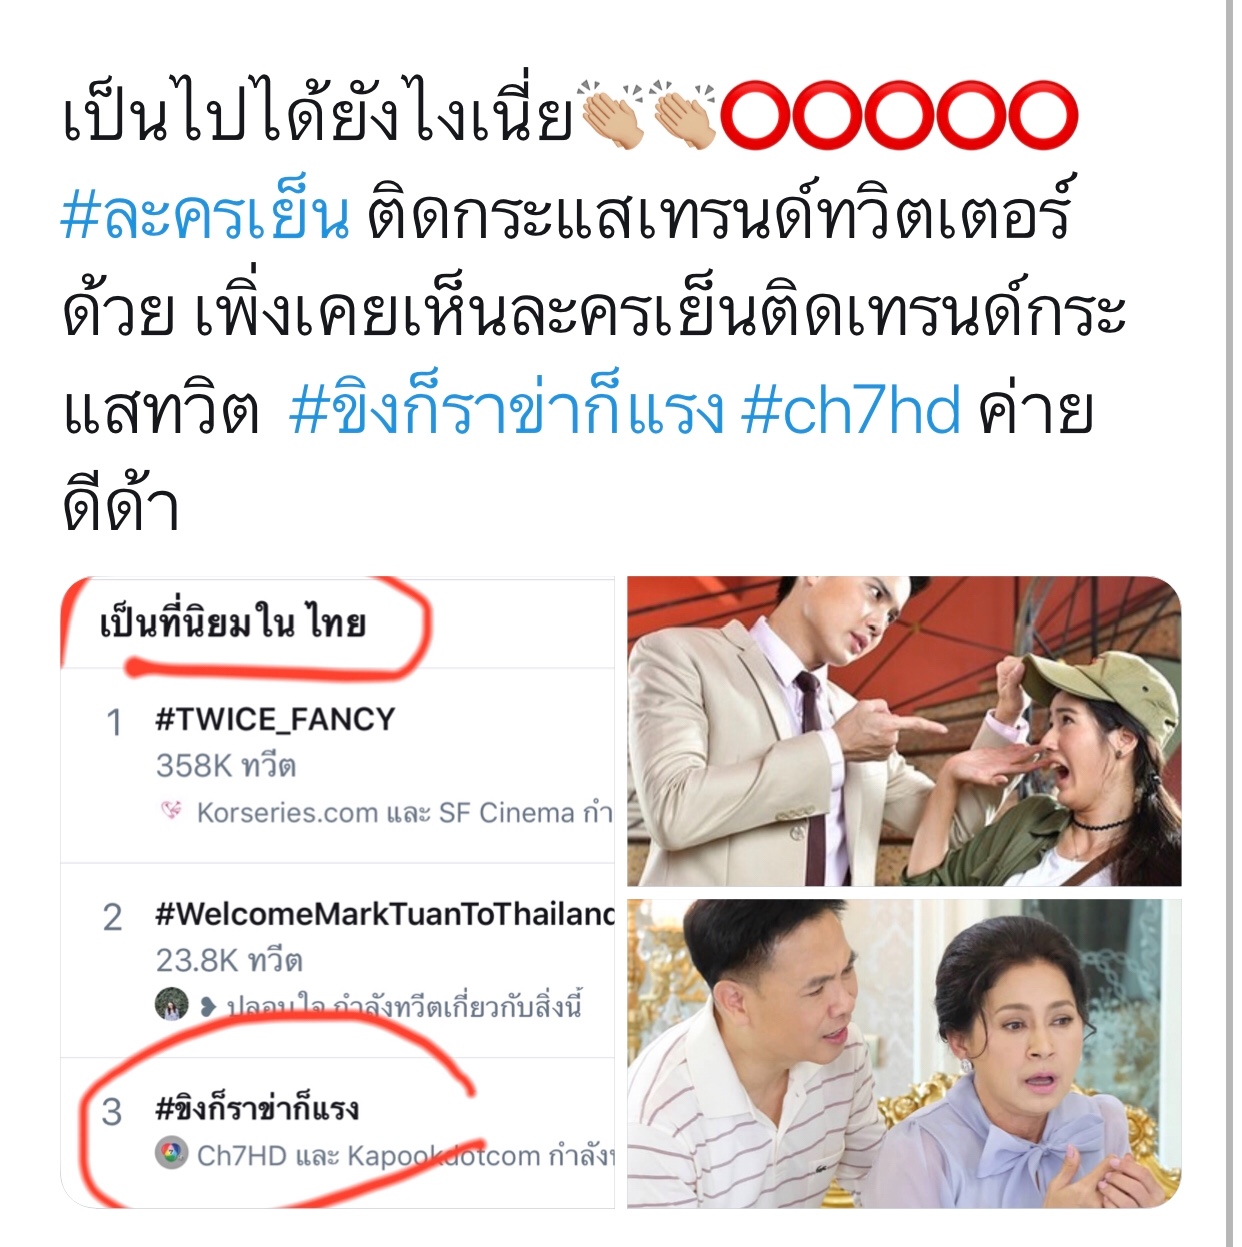The width and height of the screenshot is (1242, 1247).
Task: Click the first clapping hands emoji
Action: [x=612, y=117]
